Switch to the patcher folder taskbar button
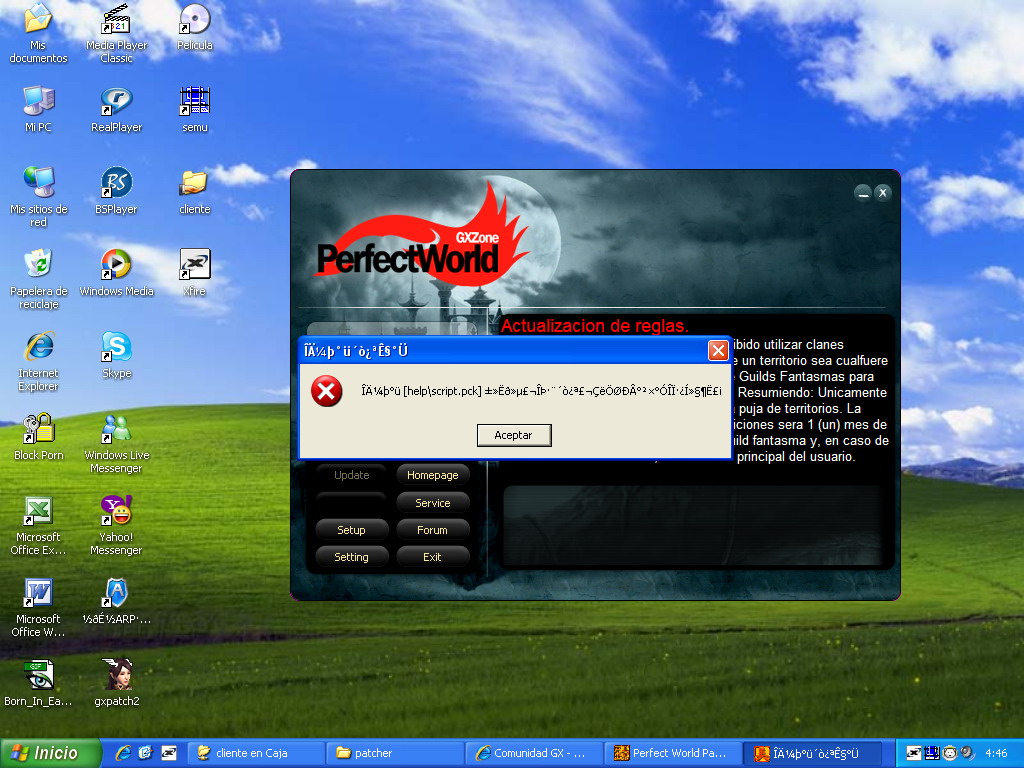The image size is (1024, 768). tap(396, 753)
